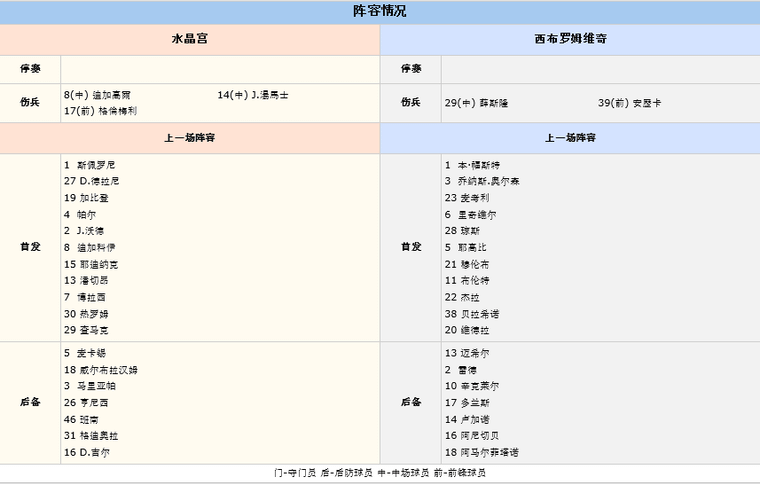Click the 前-前锋球员 legend entry
Screen dimensions: 760x484
point(460,473)
